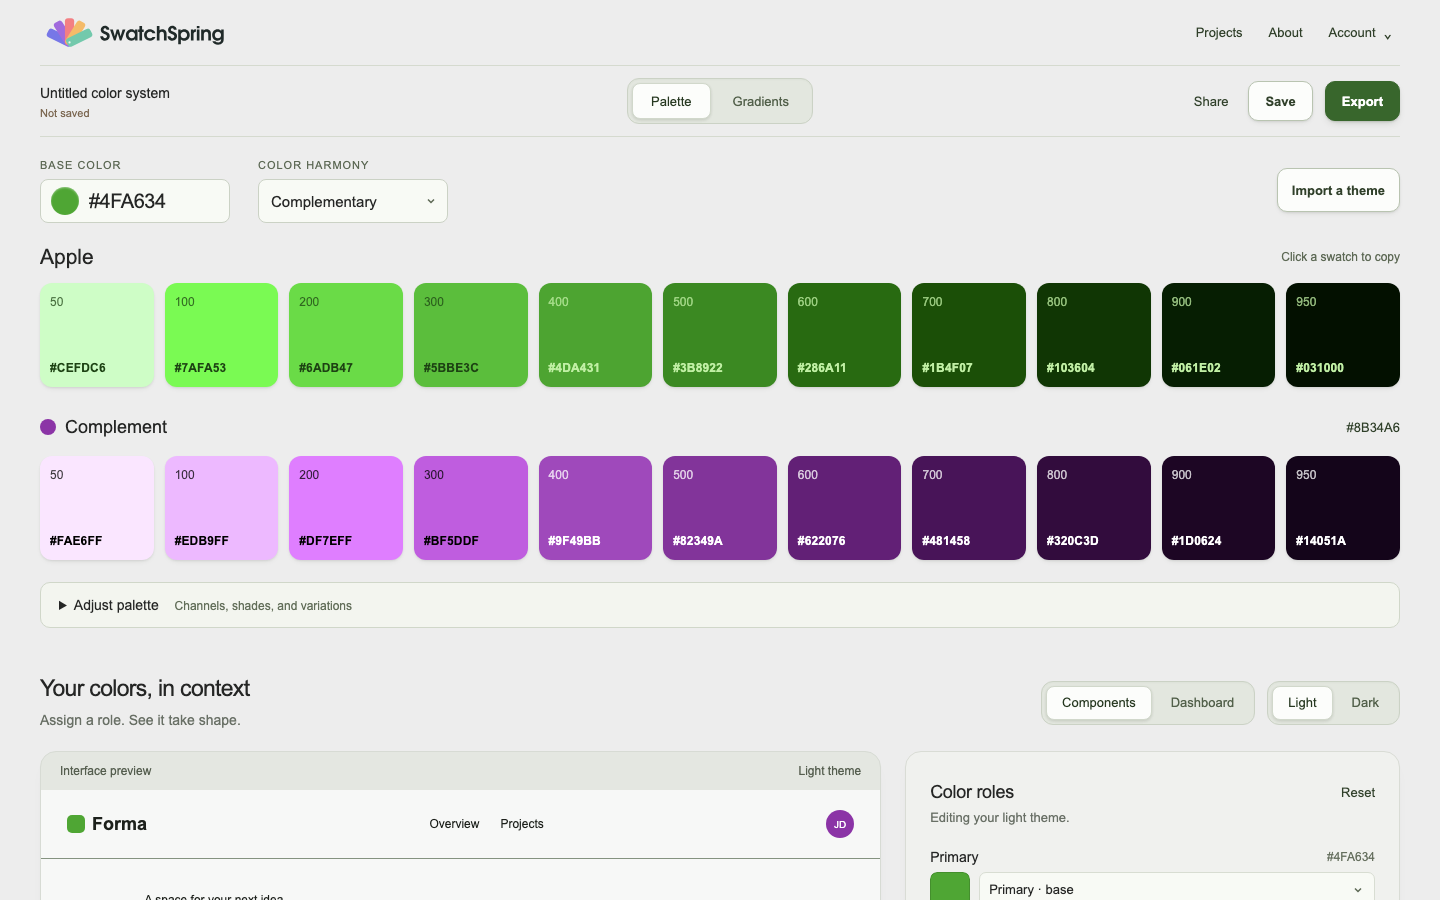
Task: Copy the Complement 950 swatch #14051A
Action: [x=1343, y=508]
